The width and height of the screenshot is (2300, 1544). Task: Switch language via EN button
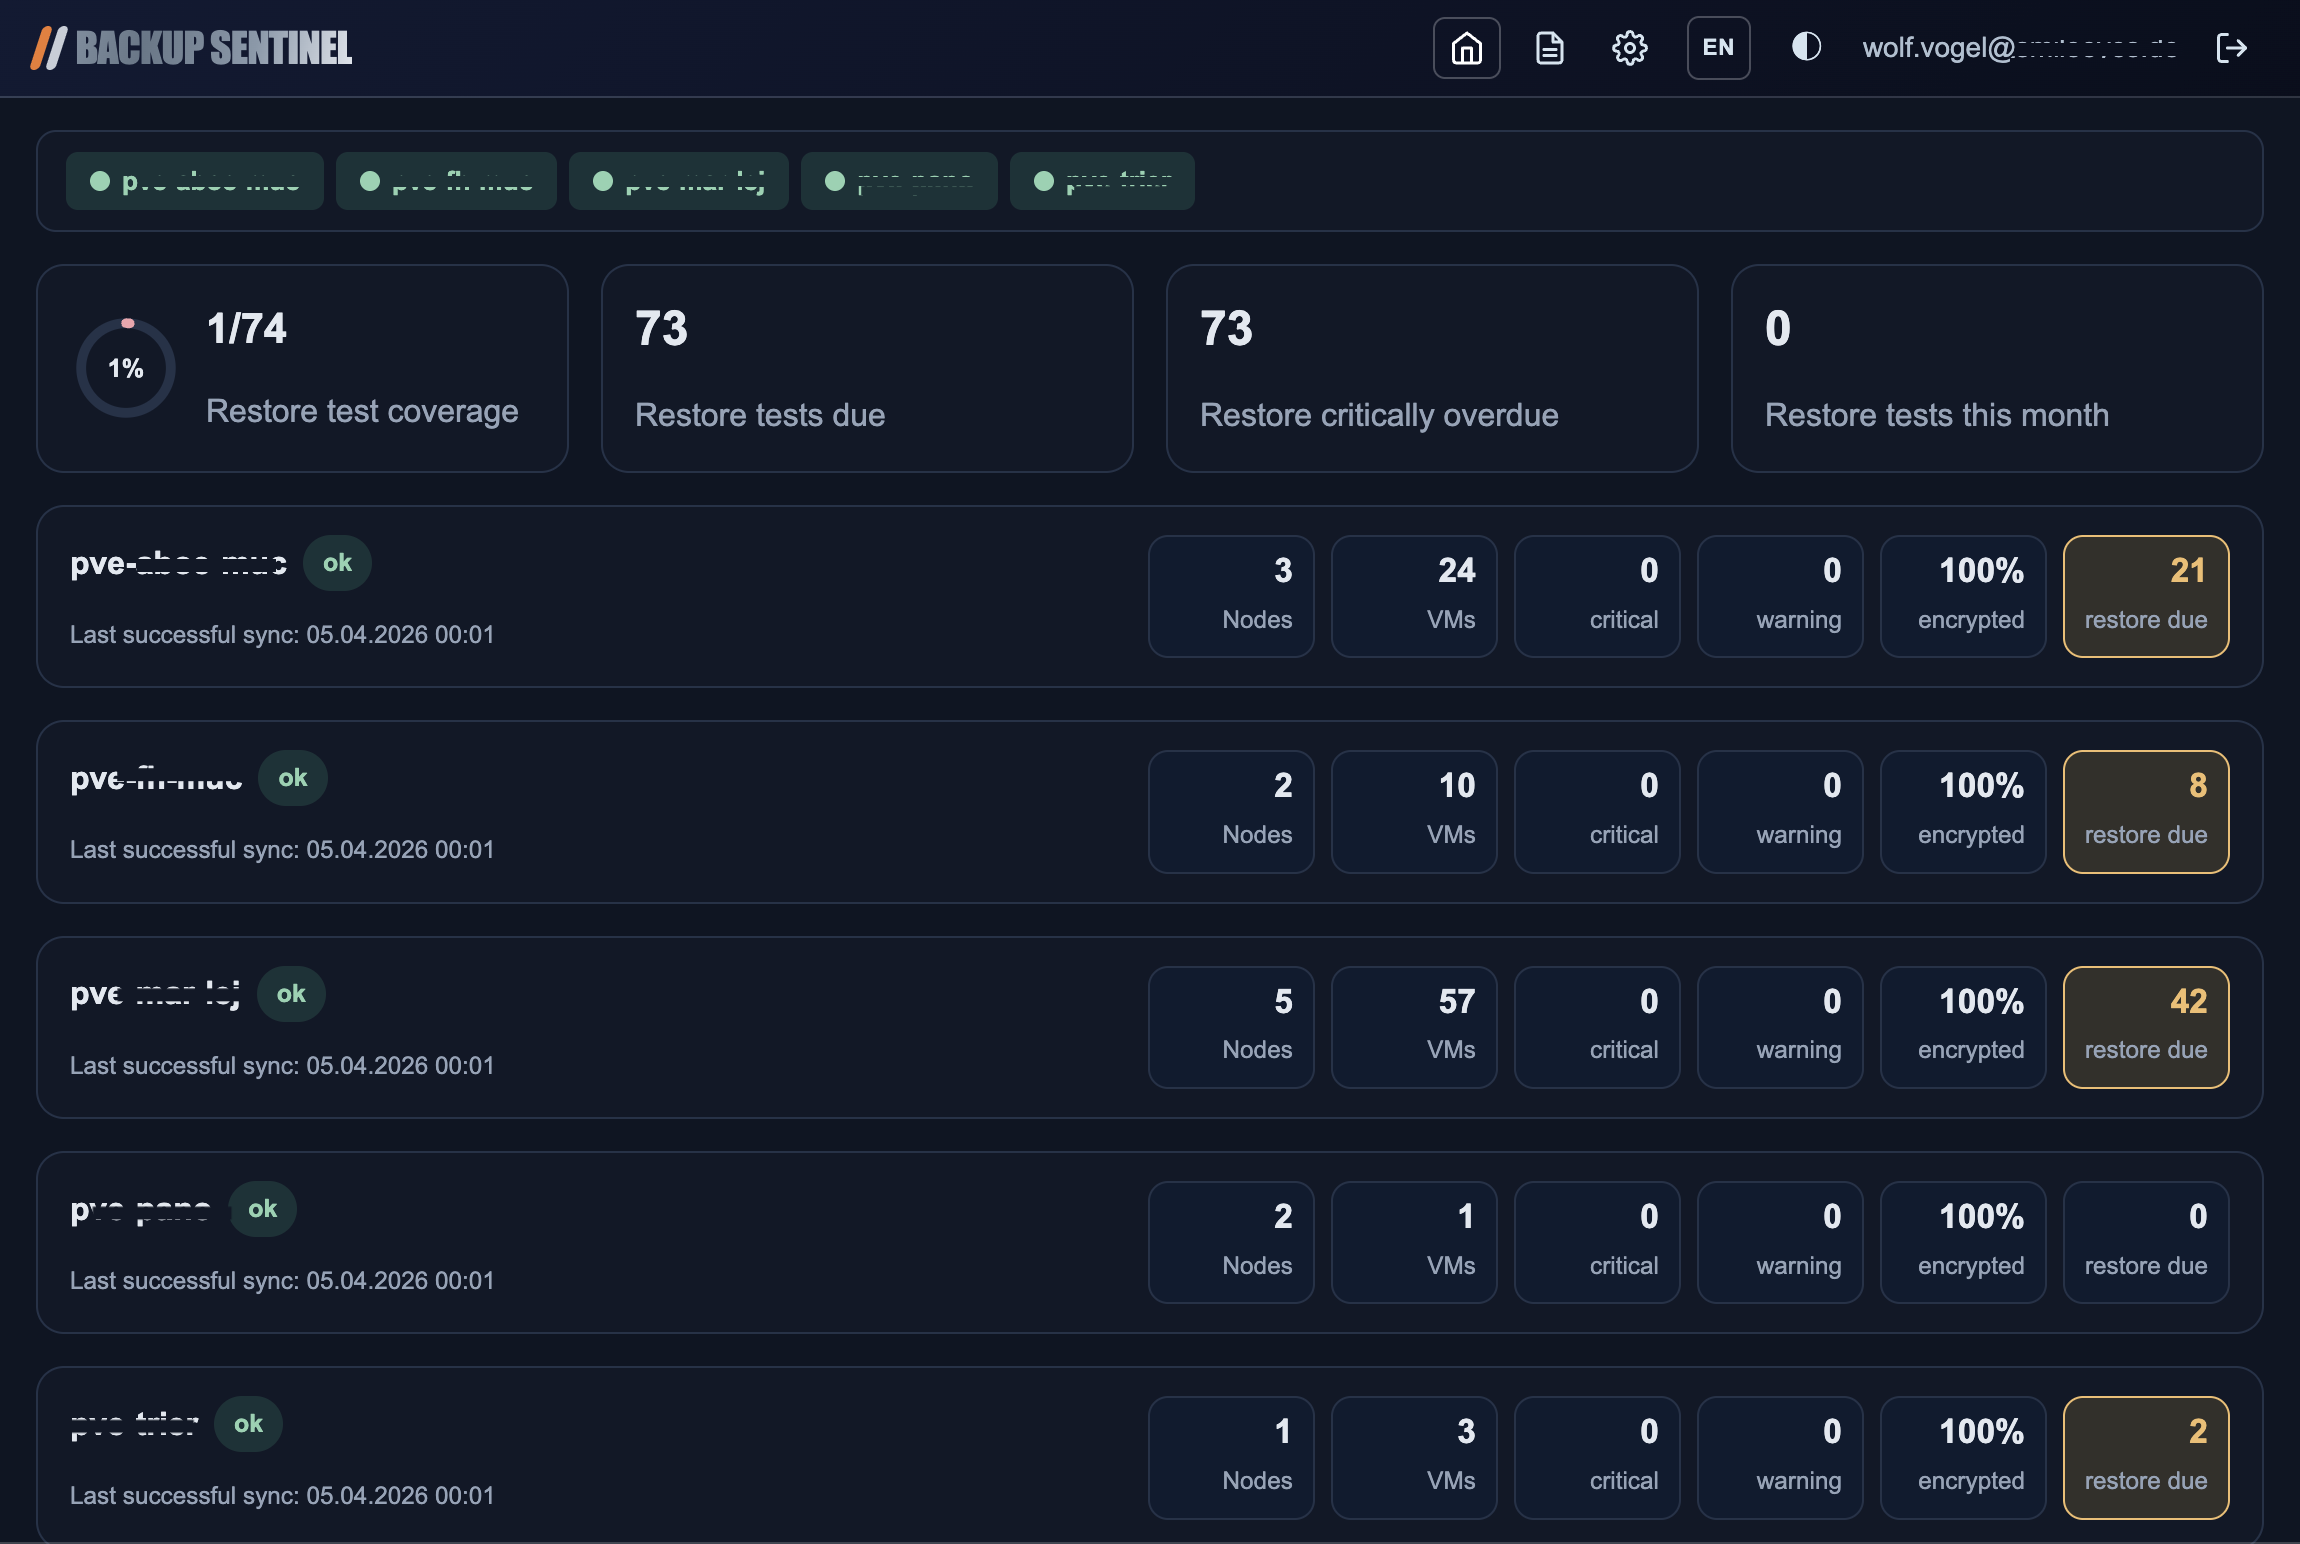pos(1718,48)
